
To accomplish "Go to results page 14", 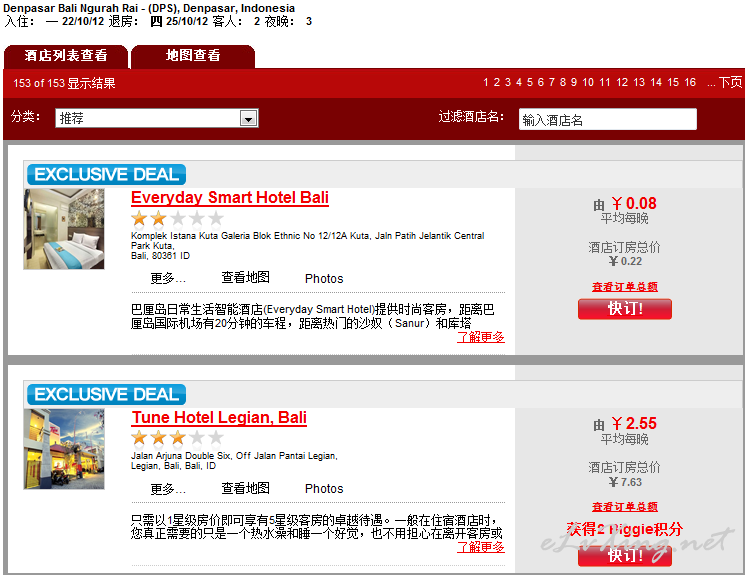I will coord(656,83).
